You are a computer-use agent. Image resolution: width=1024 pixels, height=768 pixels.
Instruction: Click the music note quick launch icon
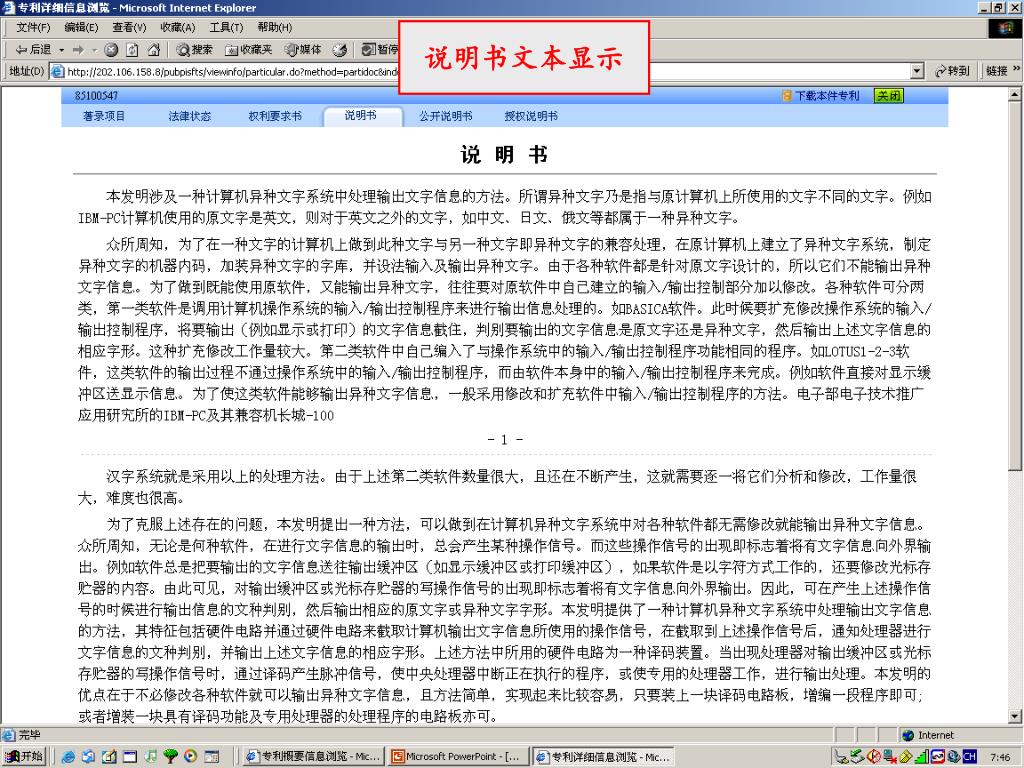click(x=150, y=756)
